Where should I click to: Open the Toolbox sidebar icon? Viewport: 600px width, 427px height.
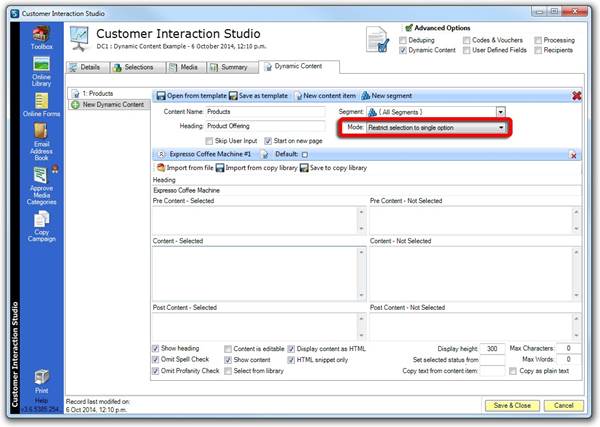click(x=41, y=37)
